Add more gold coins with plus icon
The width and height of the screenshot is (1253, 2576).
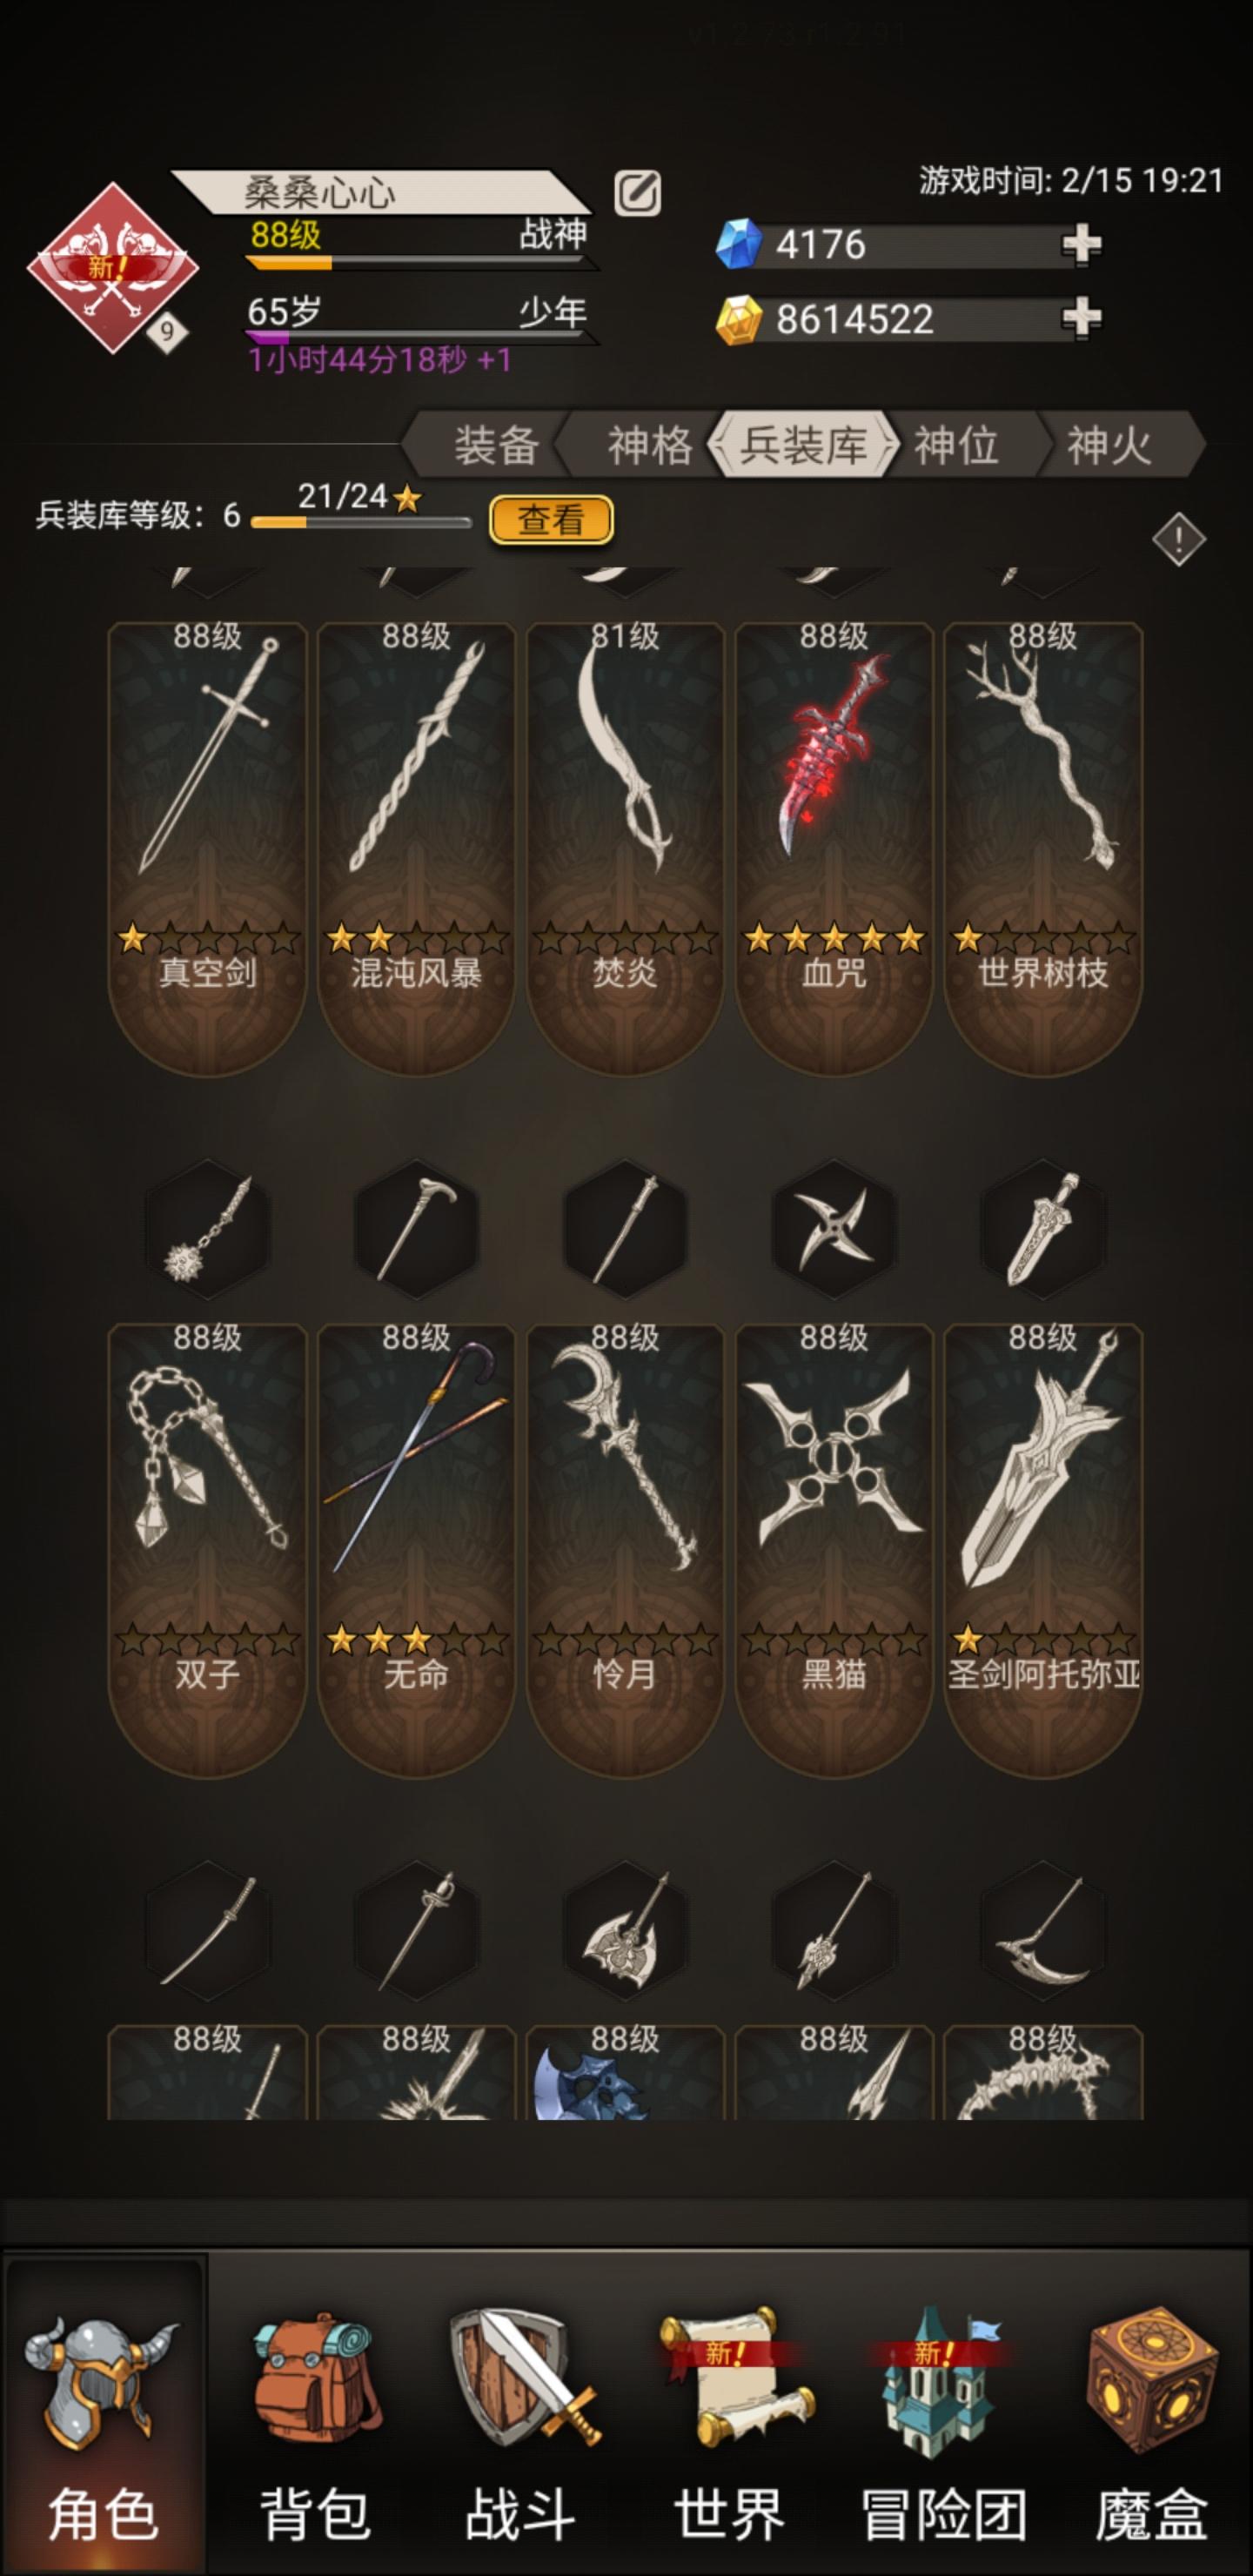pyautogui.click(x=1081, y=319)
